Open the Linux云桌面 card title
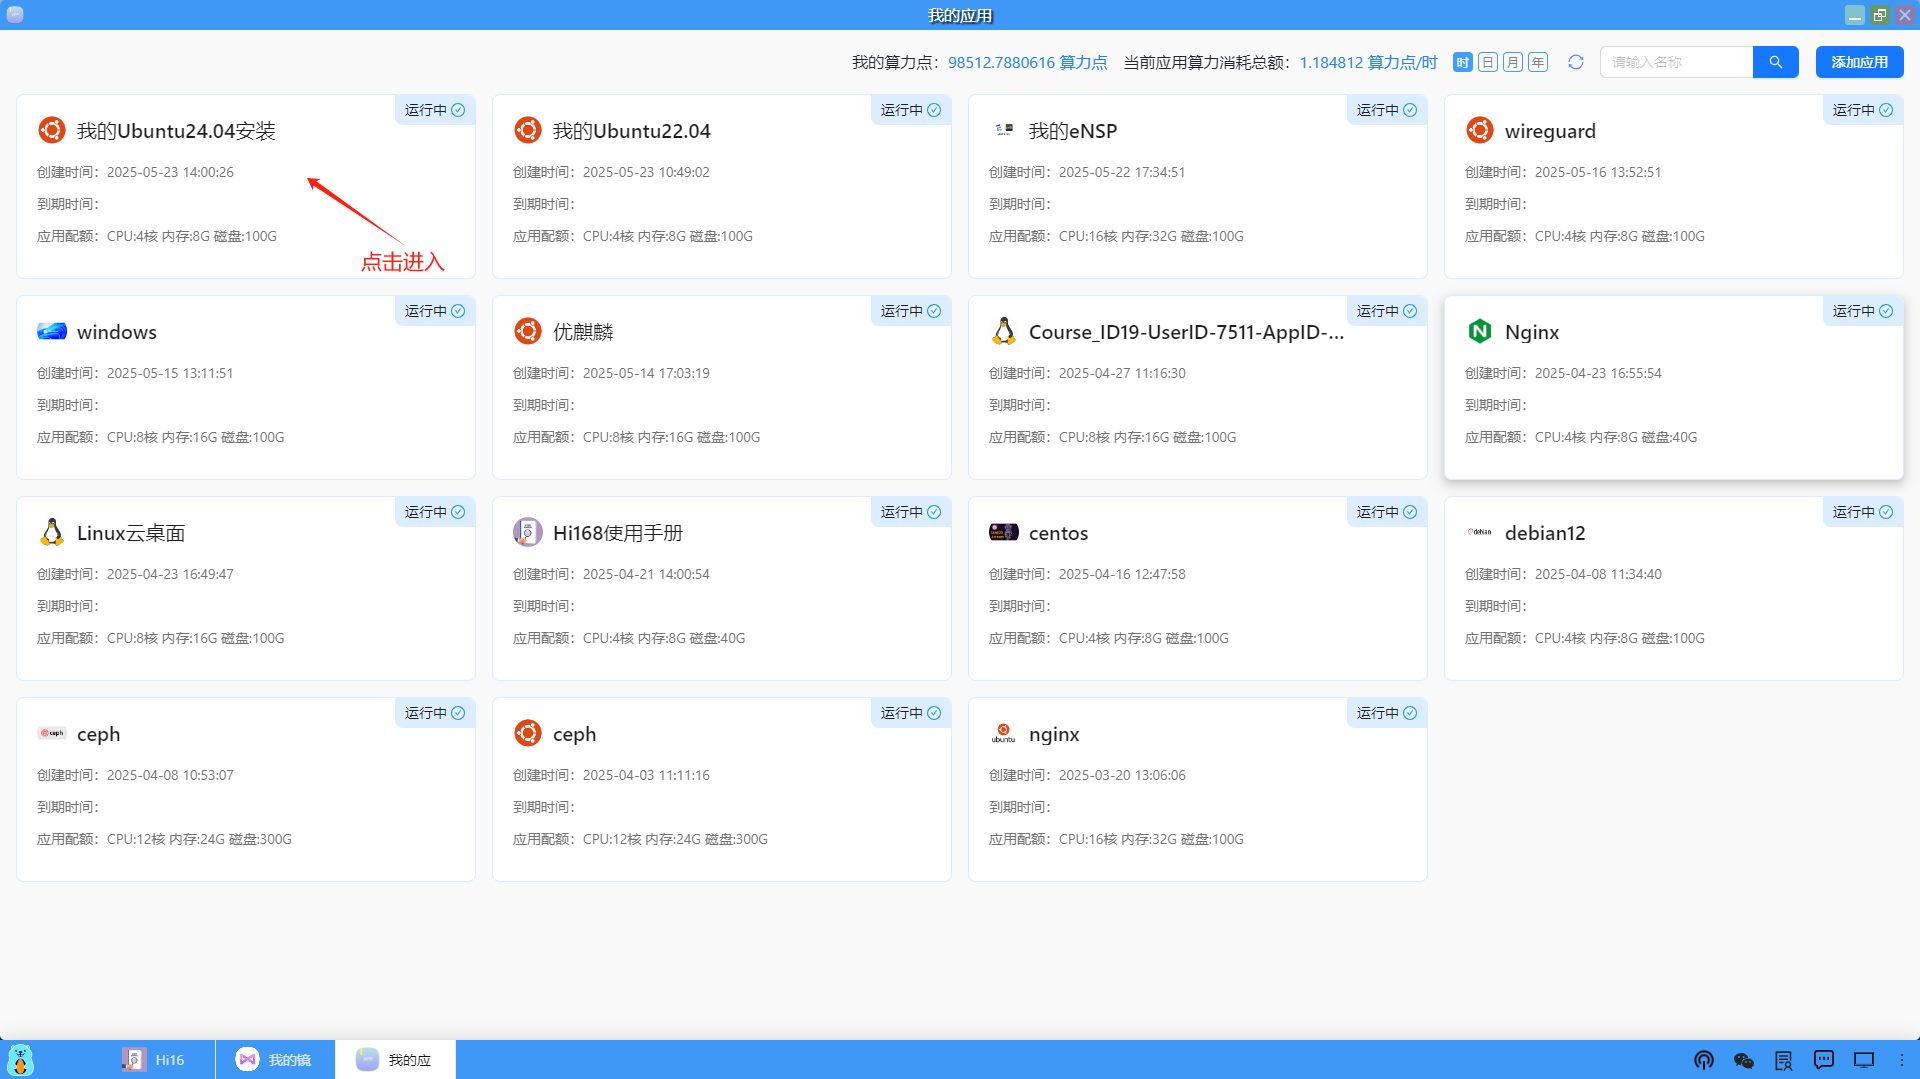Viewport: 1920px width, 1079px height. coord(131,533)
